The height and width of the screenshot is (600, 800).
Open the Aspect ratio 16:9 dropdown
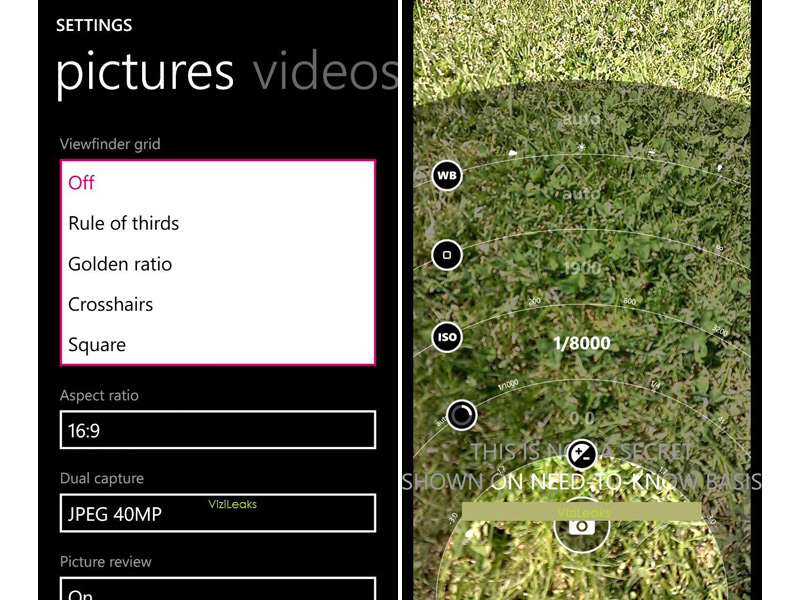coord(218,430)
